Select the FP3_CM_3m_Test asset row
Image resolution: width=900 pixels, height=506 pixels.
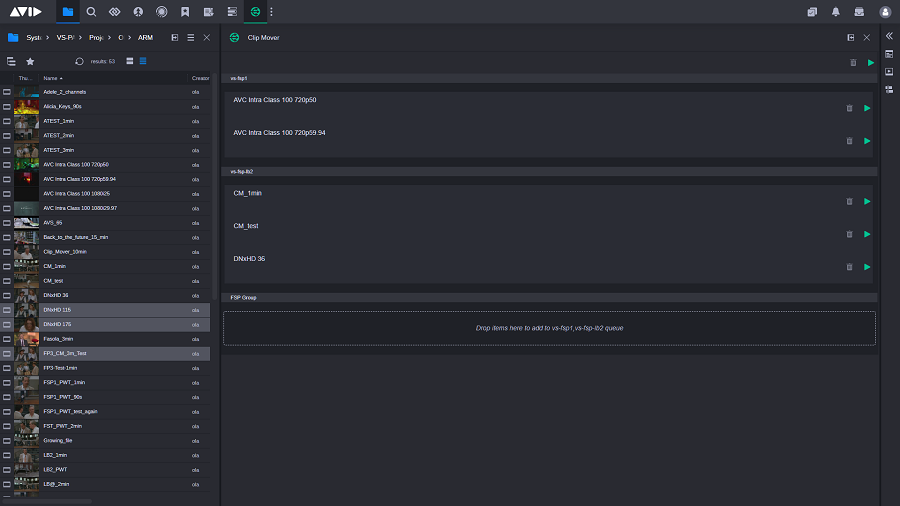pyautogui.click(x=105, y=353)
